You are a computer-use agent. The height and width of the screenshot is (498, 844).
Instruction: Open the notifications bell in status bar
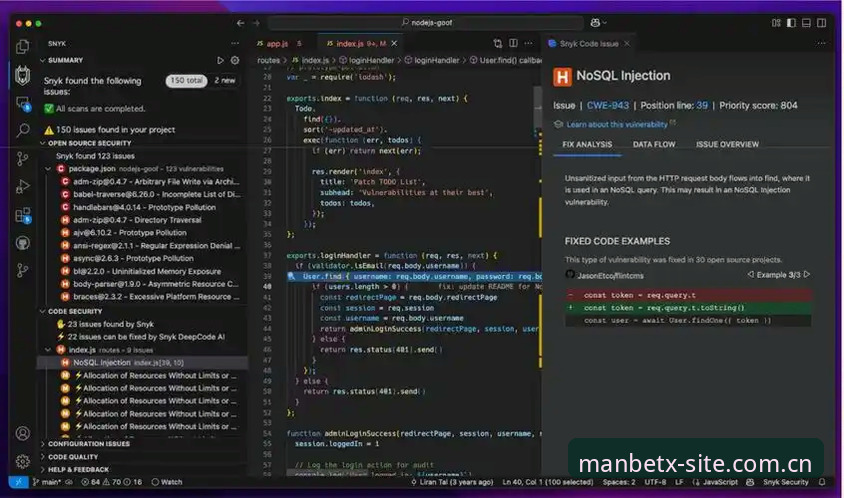822,482
